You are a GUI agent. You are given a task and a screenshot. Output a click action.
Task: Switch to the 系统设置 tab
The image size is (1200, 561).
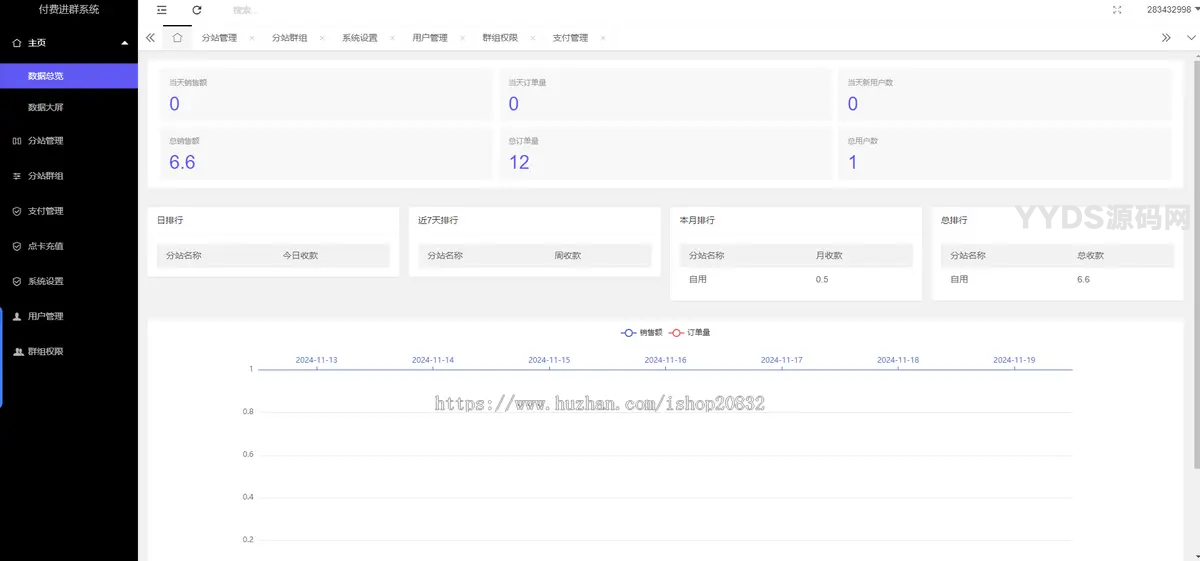pos(359,38)
